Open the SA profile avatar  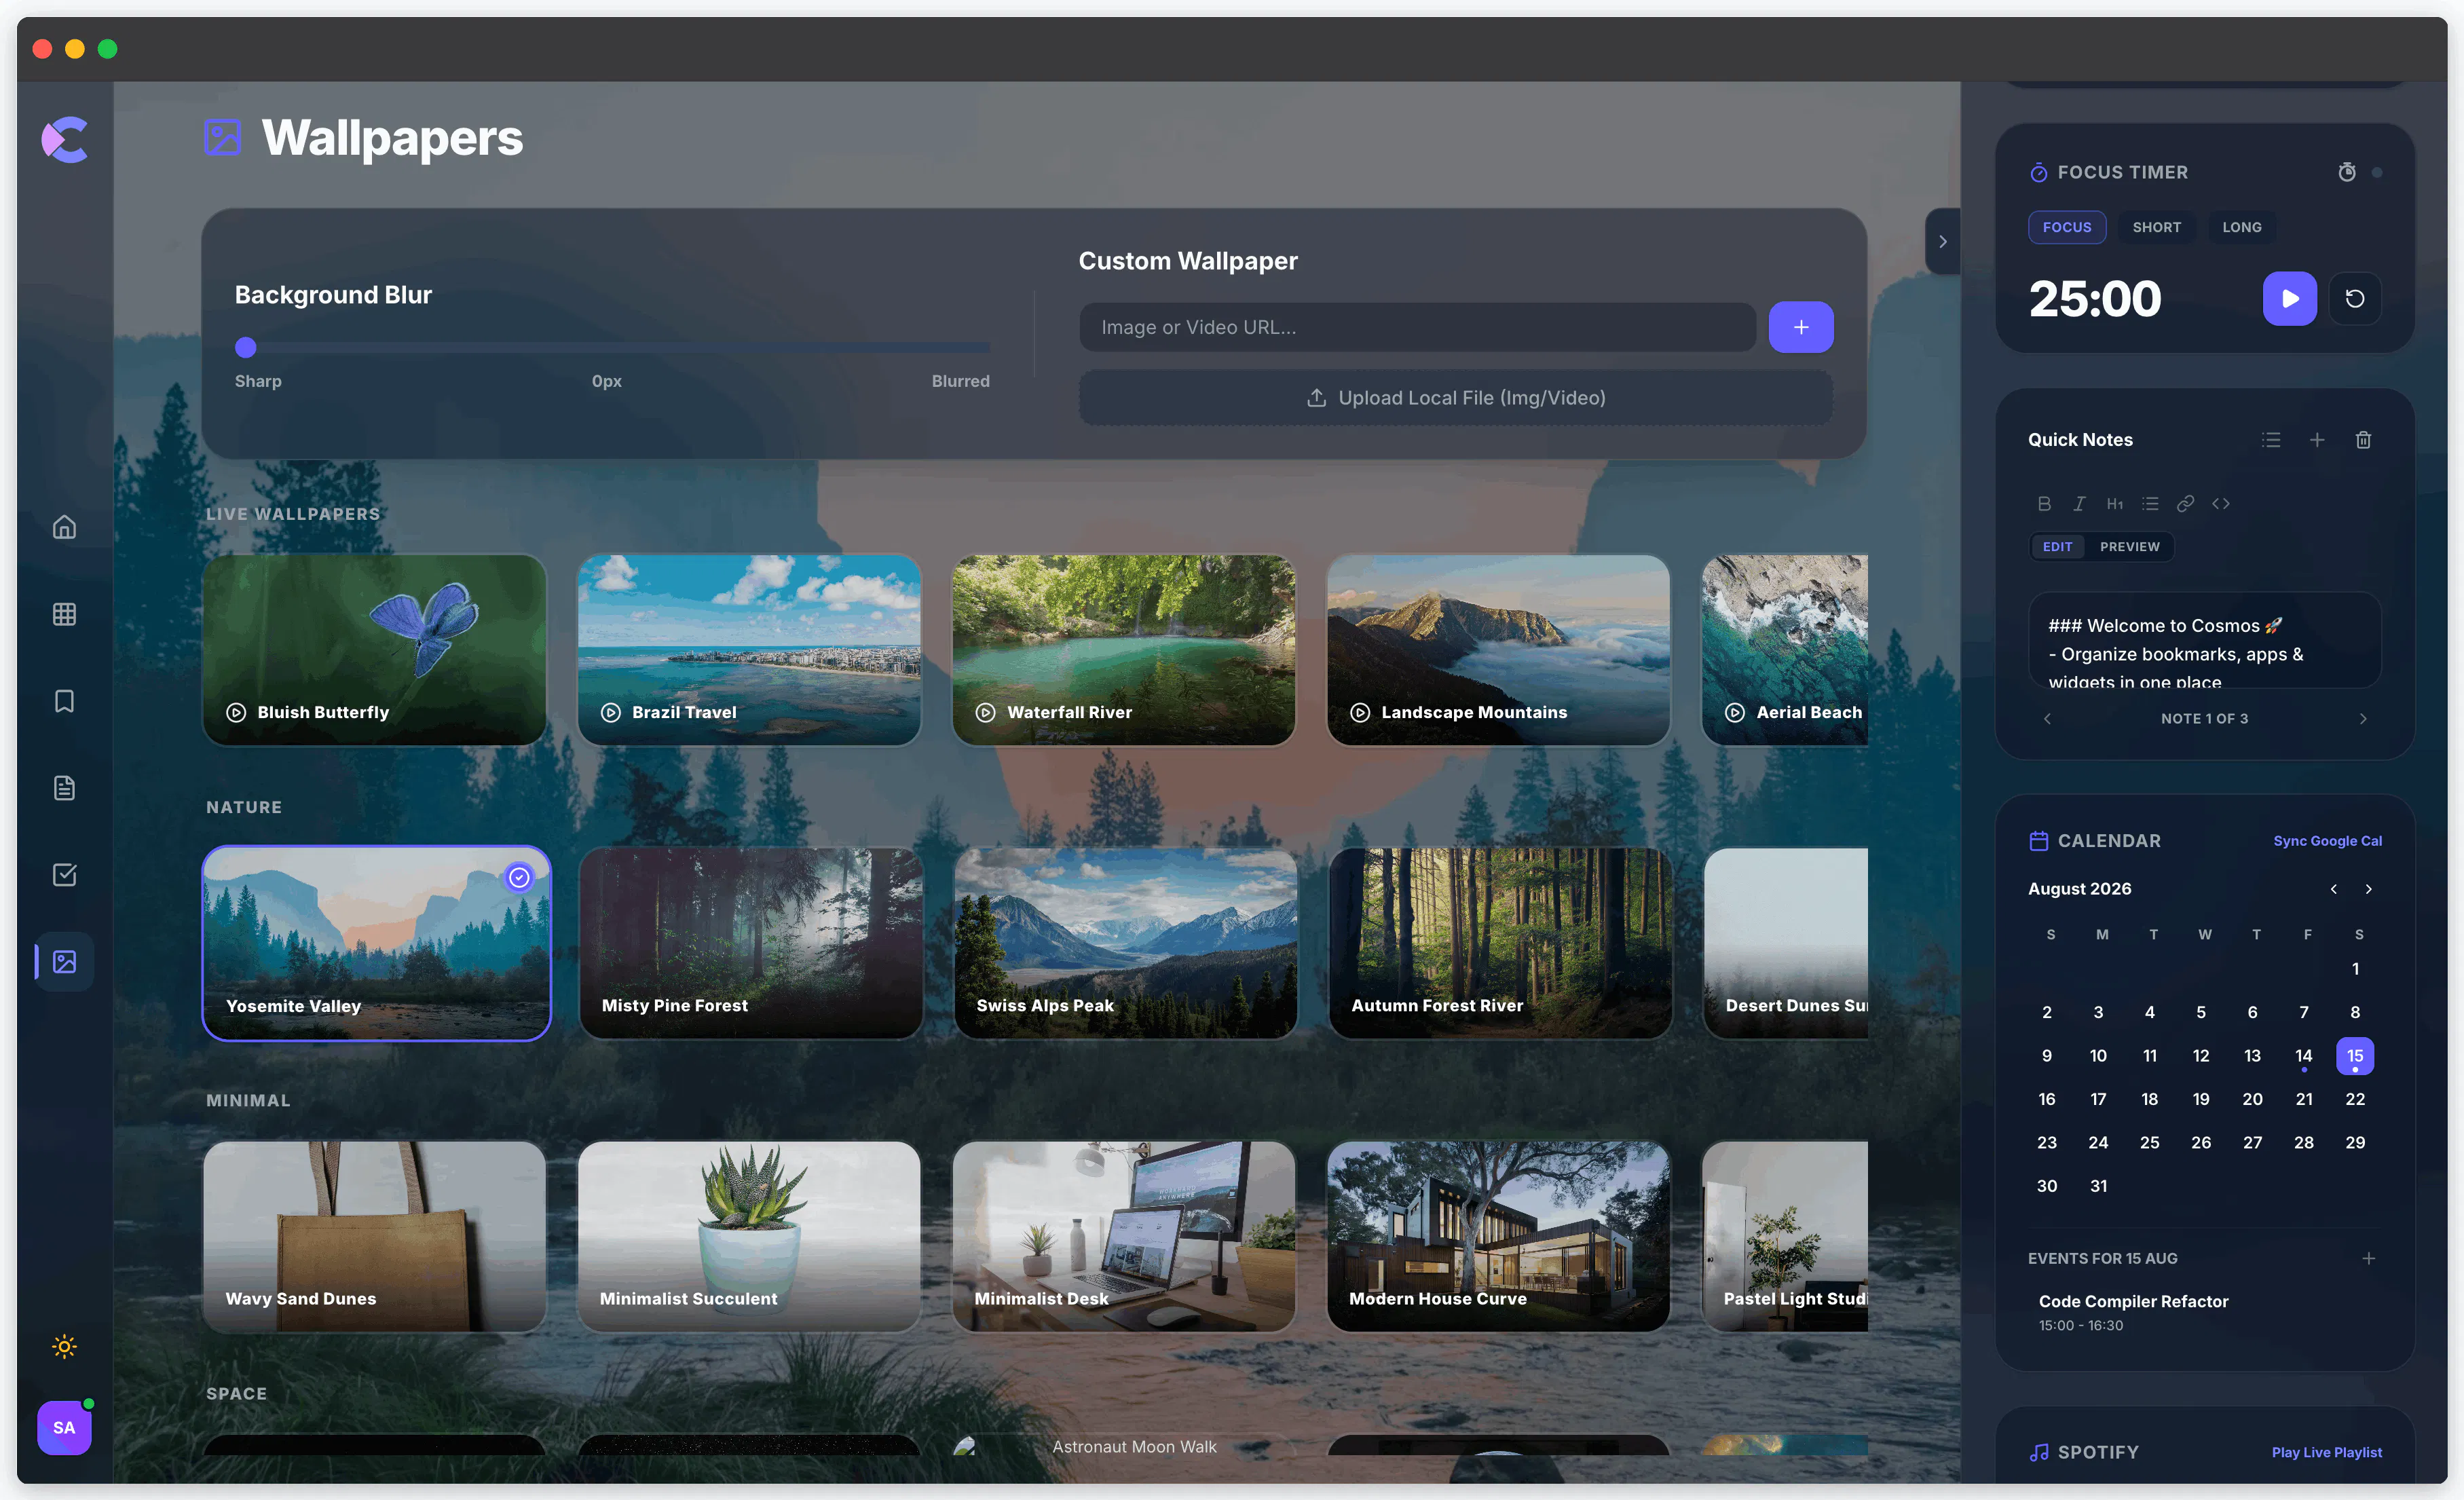[x=64, y=1428]
